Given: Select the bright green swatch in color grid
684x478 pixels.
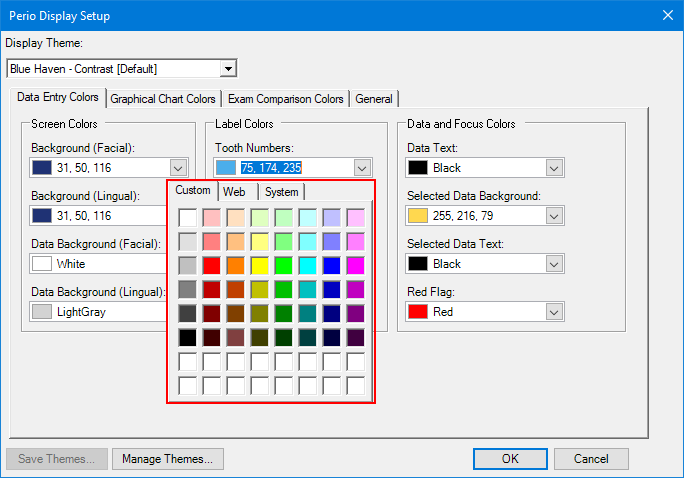Looking at the screenshot, I should (x=283, y=265).
